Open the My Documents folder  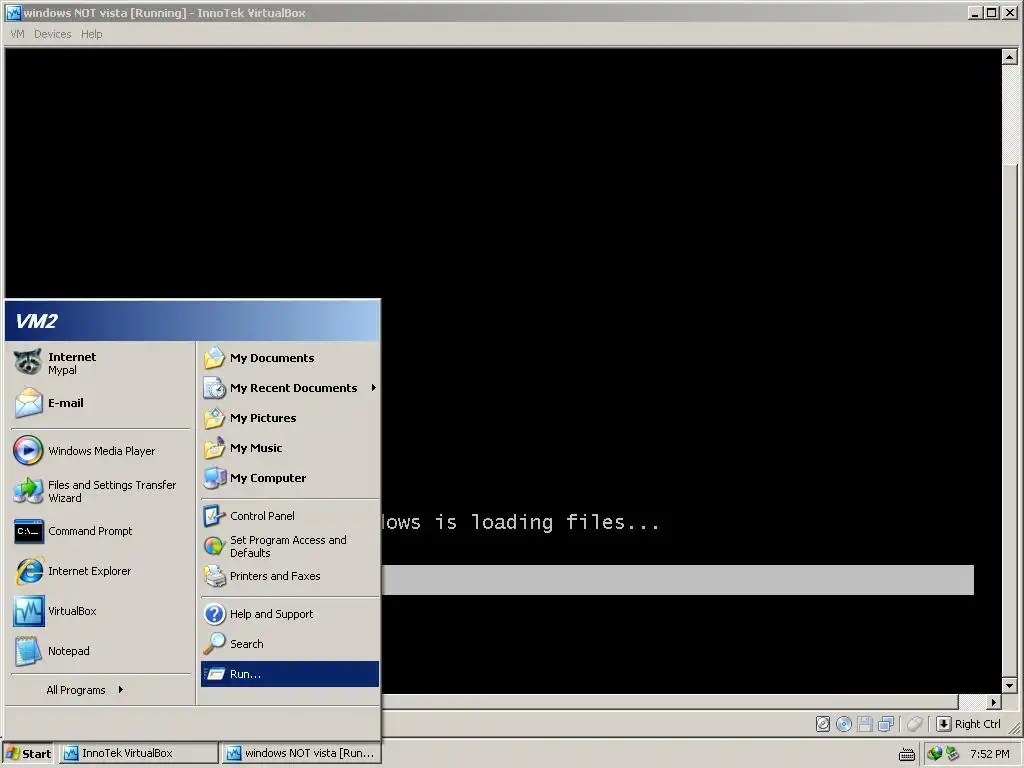(290, 358)
